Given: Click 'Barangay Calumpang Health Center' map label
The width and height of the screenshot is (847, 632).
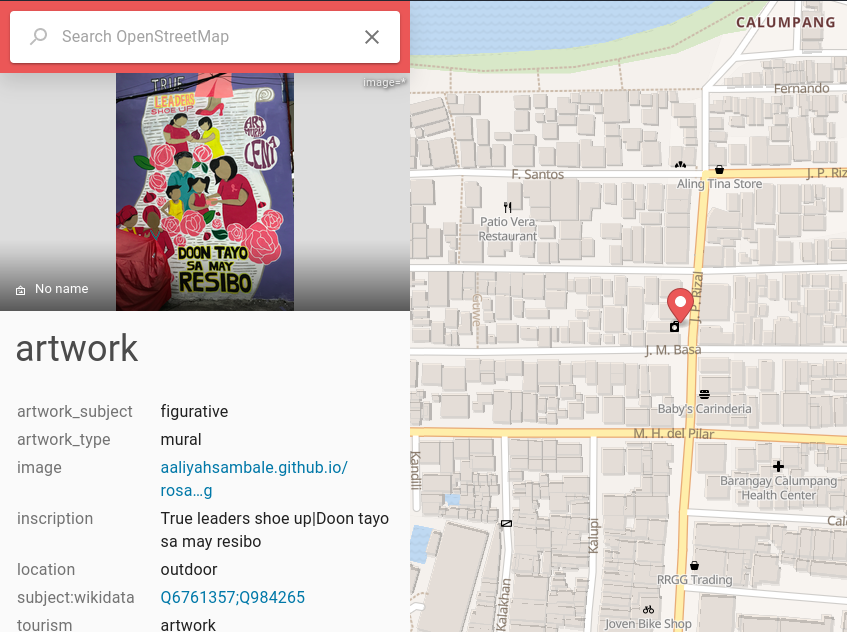Looking at the screenshot, I should (778, 488).
